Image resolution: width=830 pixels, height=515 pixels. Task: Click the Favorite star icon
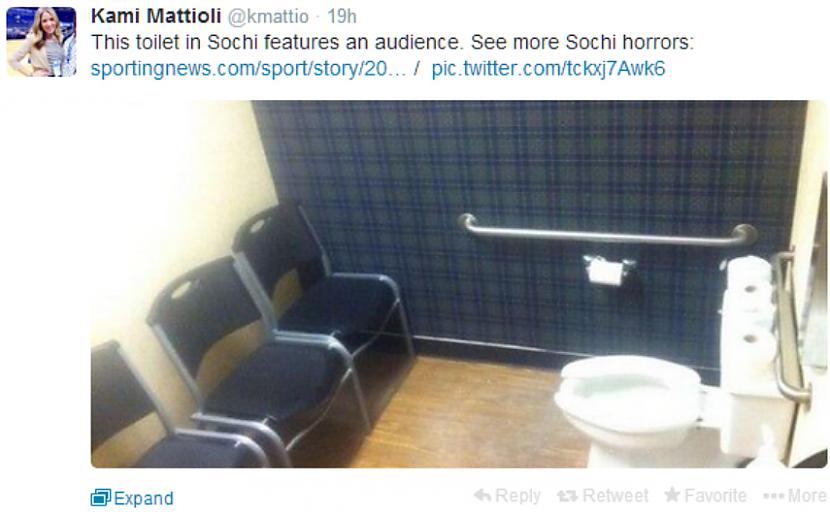click(x=672, y=495)
